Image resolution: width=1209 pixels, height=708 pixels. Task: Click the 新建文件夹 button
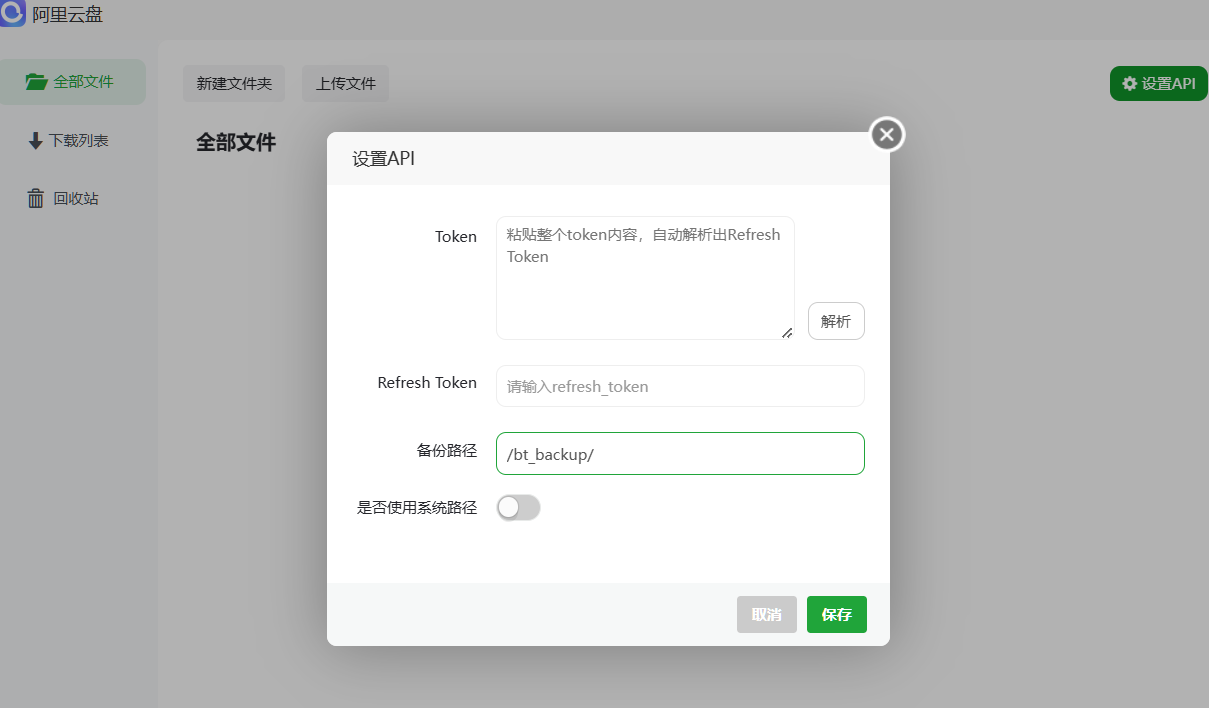click(234, 84)
